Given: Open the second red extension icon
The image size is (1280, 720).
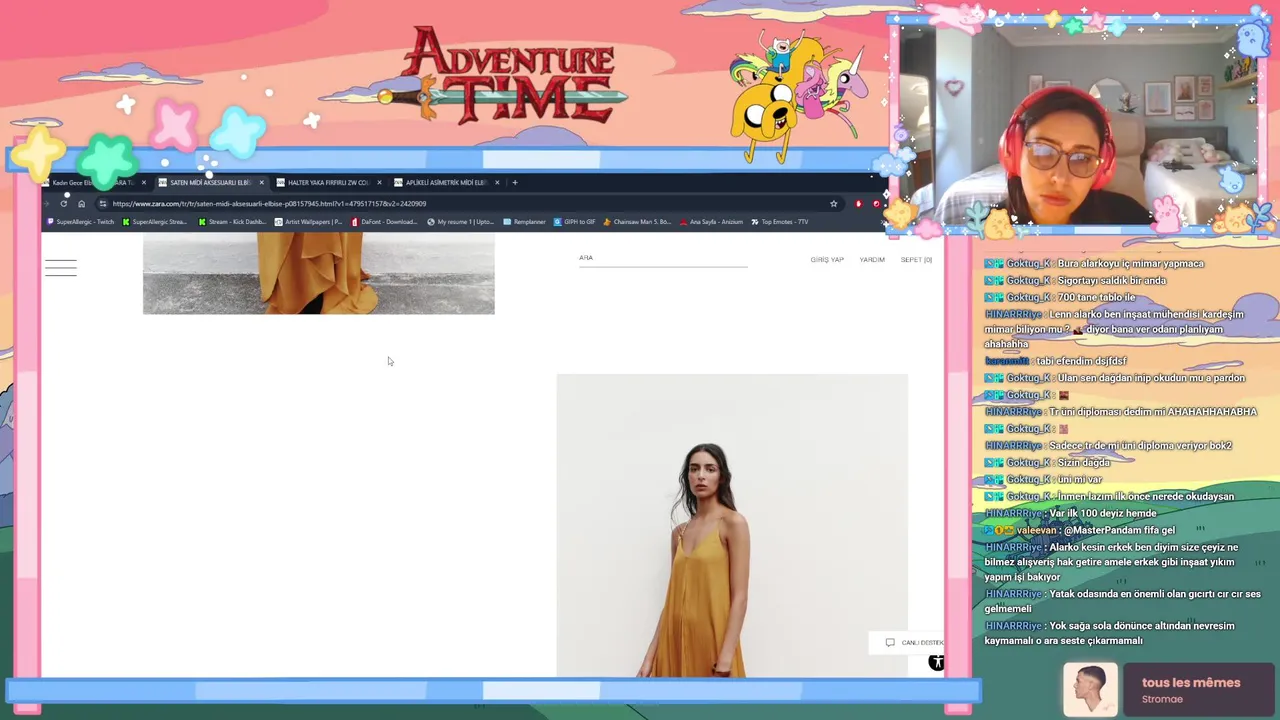Looking at the screenshot, I should pos(876,204).
